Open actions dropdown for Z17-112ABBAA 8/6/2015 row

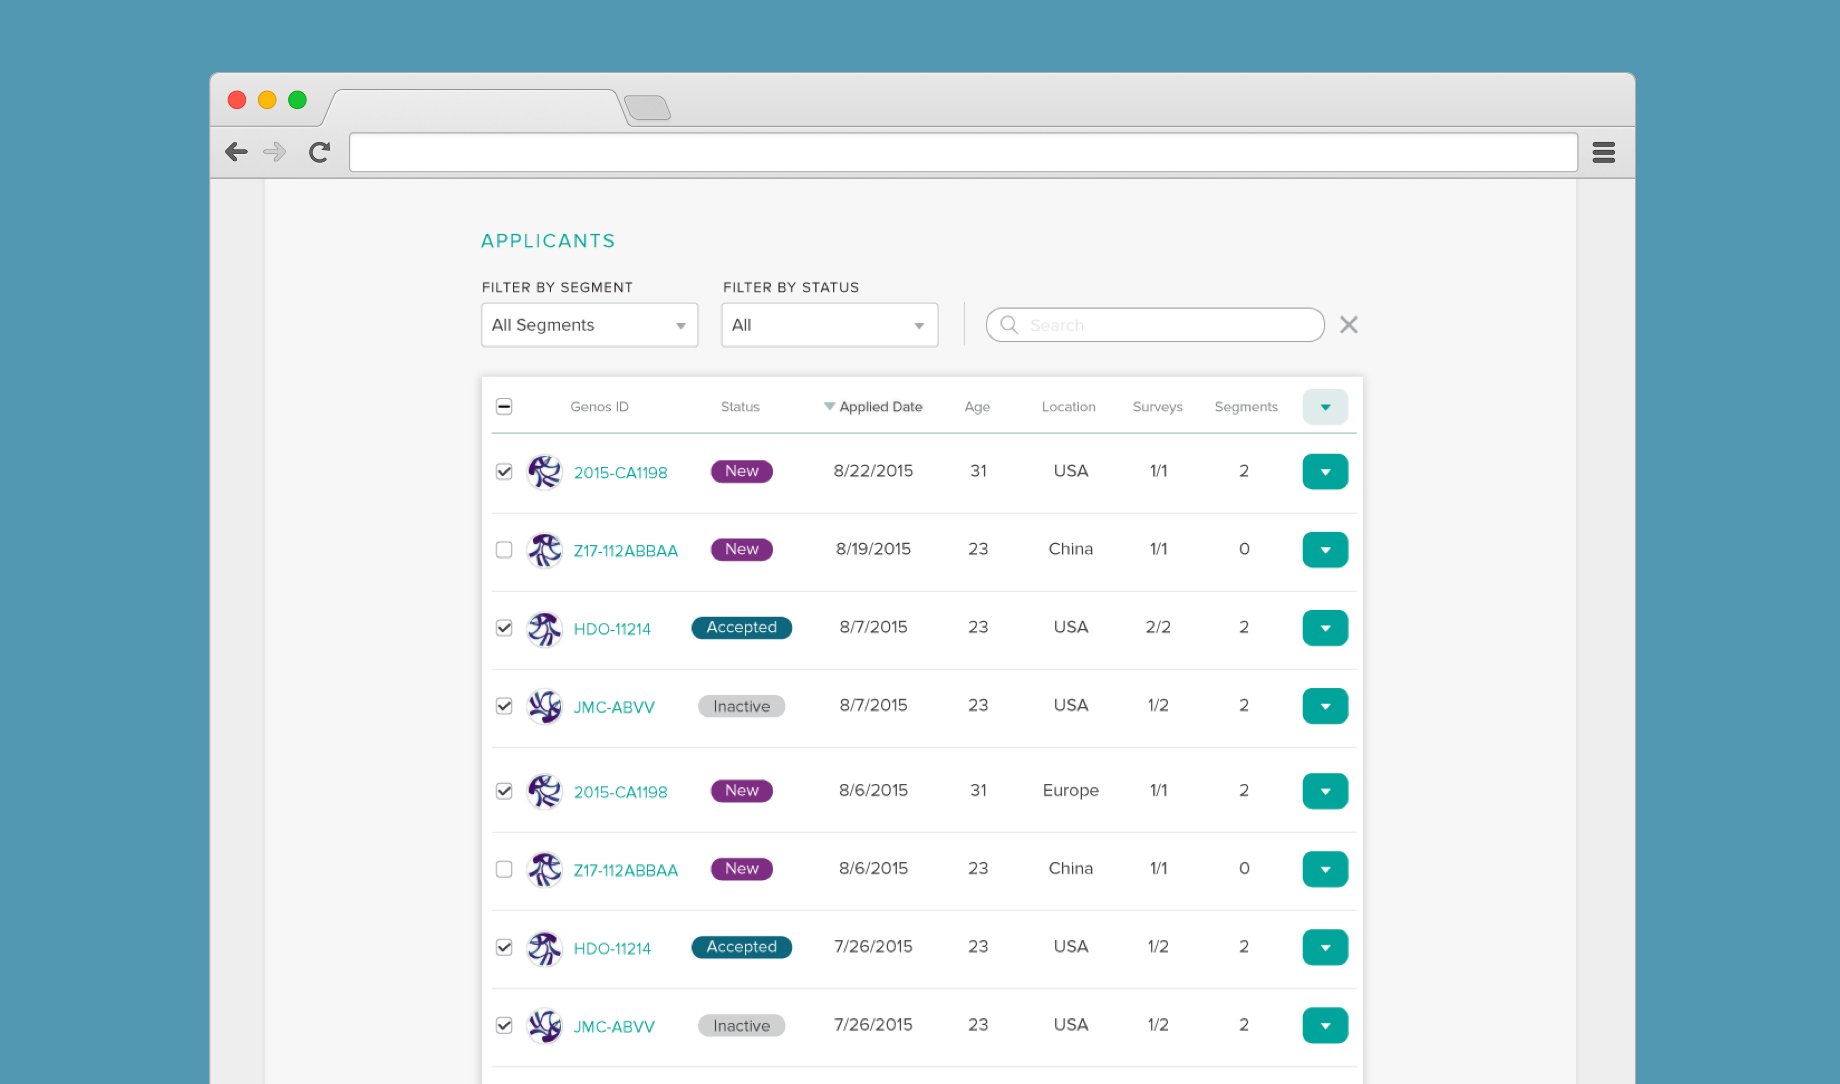(1325, 869)
